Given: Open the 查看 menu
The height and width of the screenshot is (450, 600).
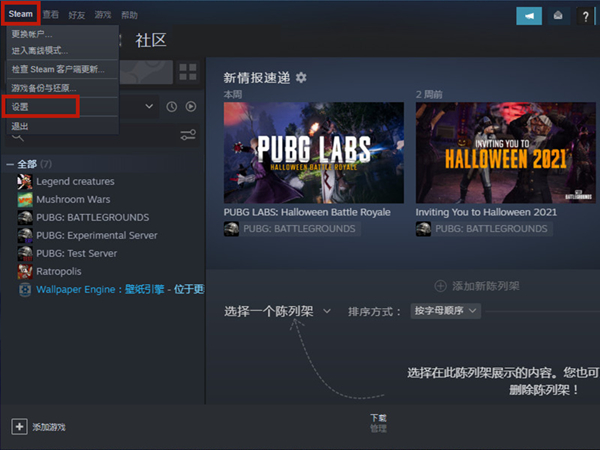Looking at the screenshot, I should pos(51,15).
